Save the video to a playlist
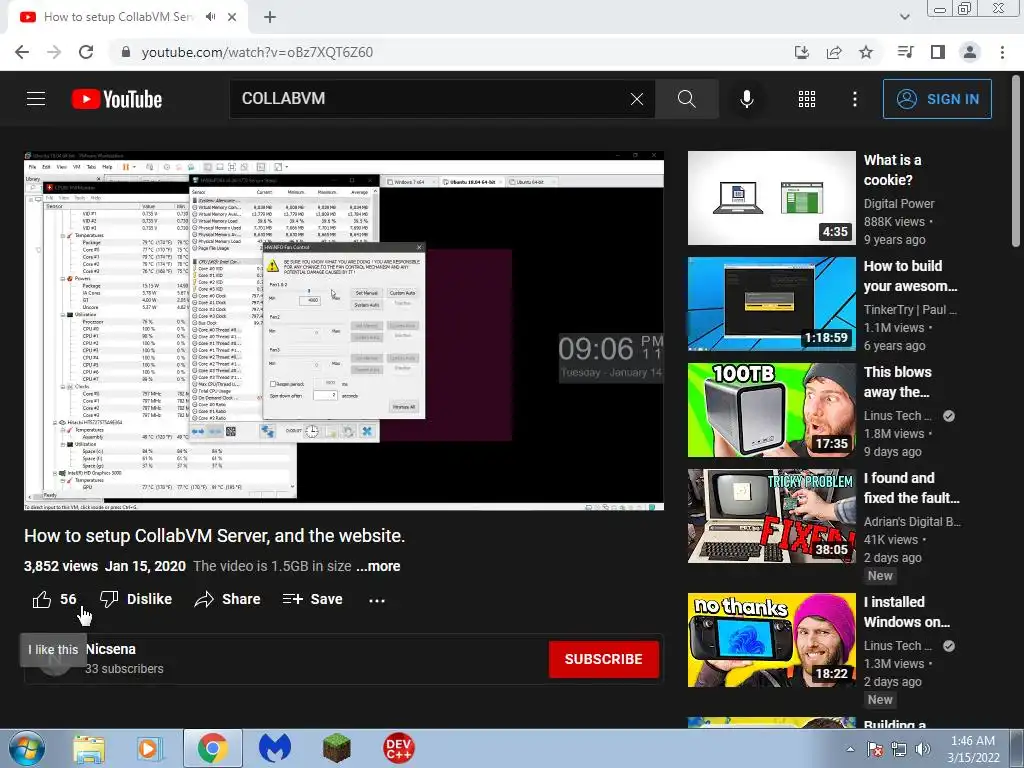Viewport: 1024px width, 768px height. (x=312, y=599)
